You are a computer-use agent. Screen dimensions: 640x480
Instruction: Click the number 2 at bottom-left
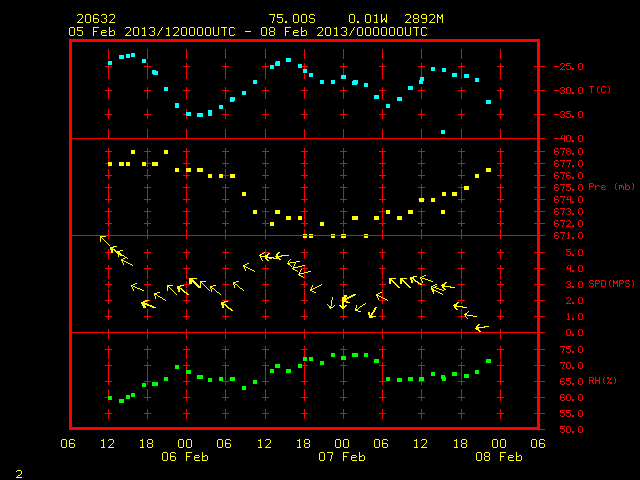tap(19, 474)
